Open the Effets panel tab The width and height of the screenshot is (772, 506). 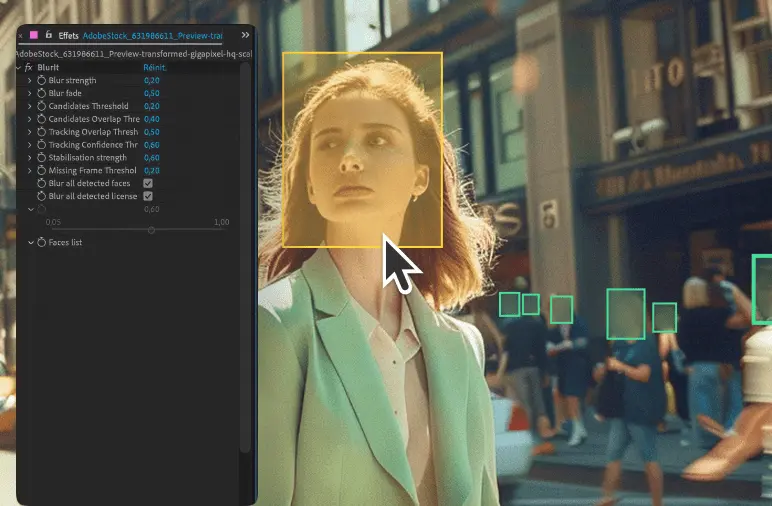pos(68,35)
